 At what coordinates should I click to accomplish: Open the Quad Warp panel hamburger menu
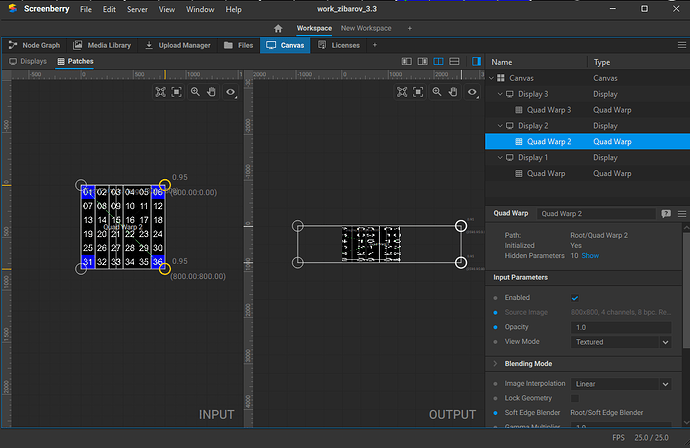682,213
